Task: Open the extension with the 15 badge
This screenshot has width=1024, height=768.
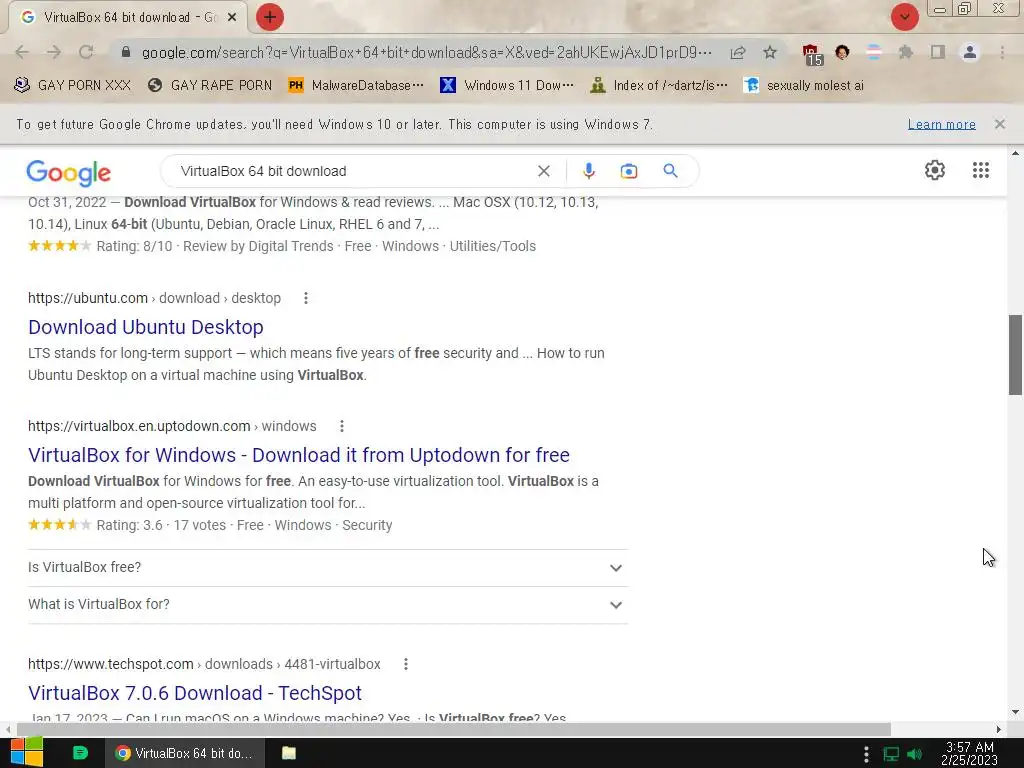Action: (x=812, y=54)
